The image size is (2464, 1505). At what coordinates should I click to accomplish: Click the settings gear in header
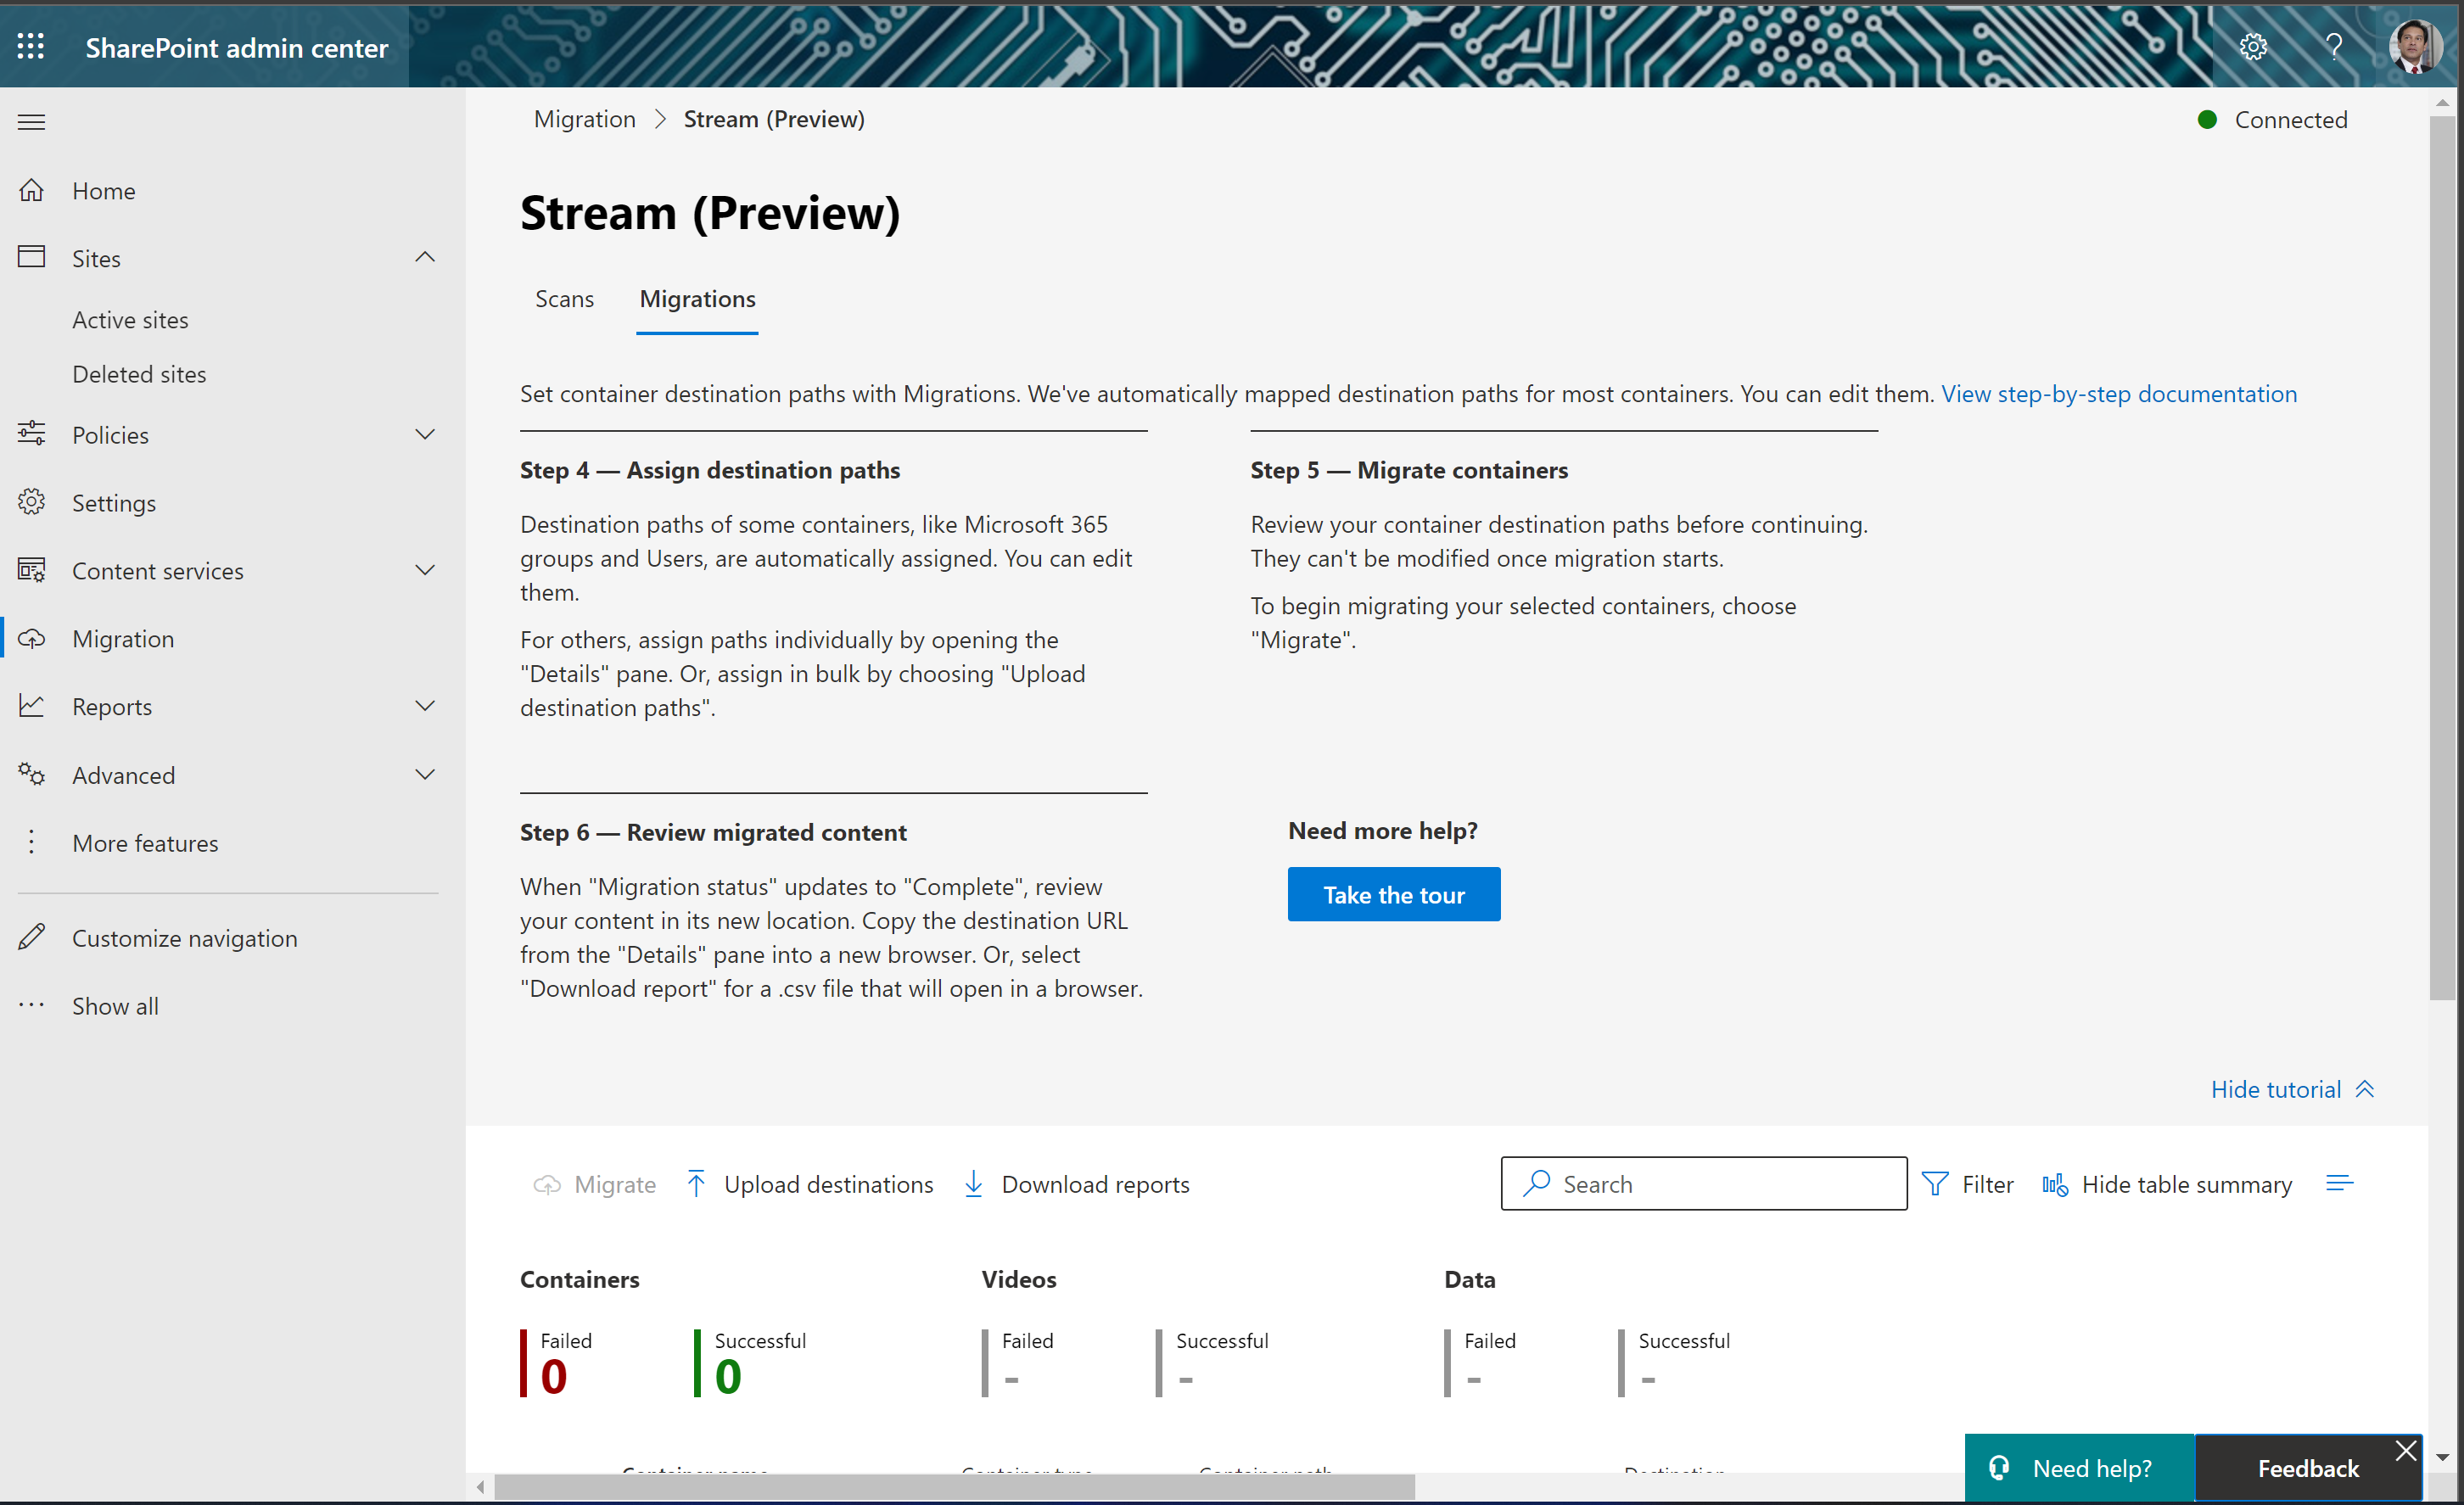click(x=2252, y=46)
